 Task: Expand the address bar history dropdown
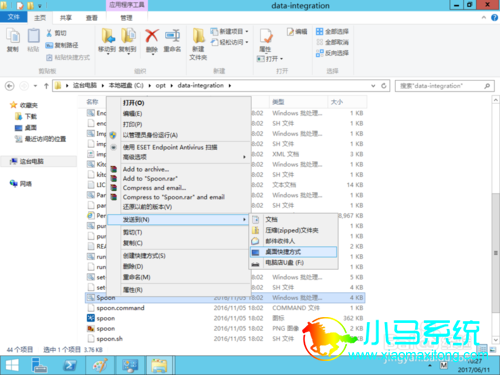(373, 86)
